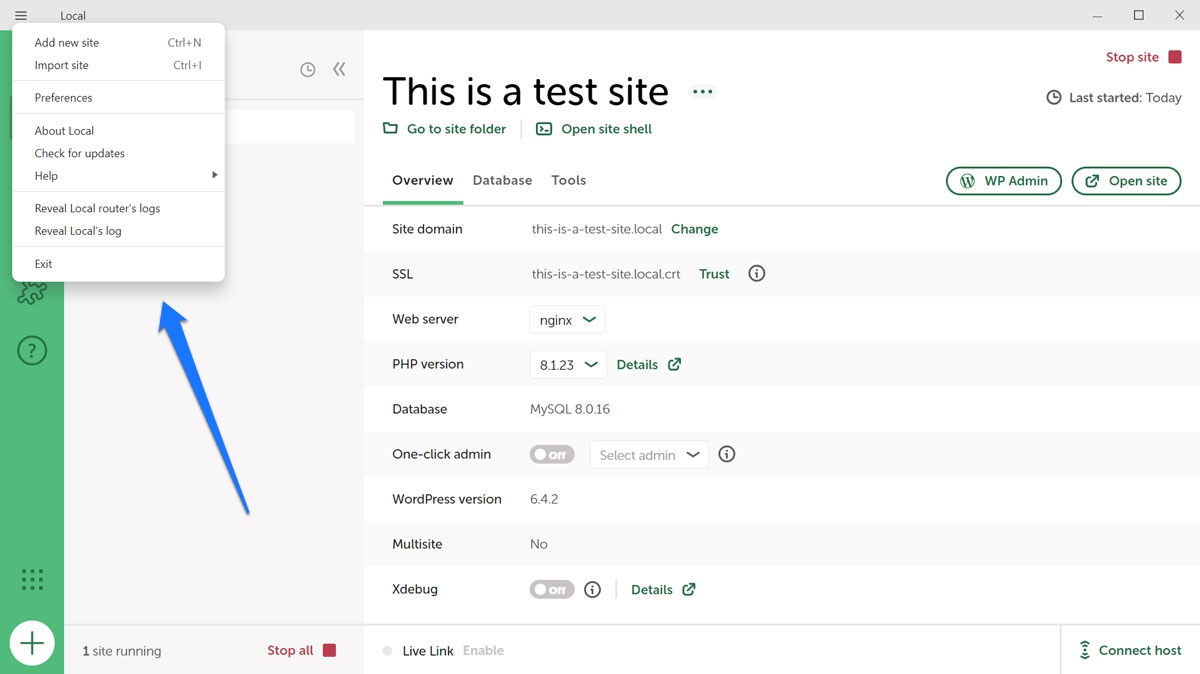
Task: Select Preferences from the menu
Action: [x=64, y=98]
